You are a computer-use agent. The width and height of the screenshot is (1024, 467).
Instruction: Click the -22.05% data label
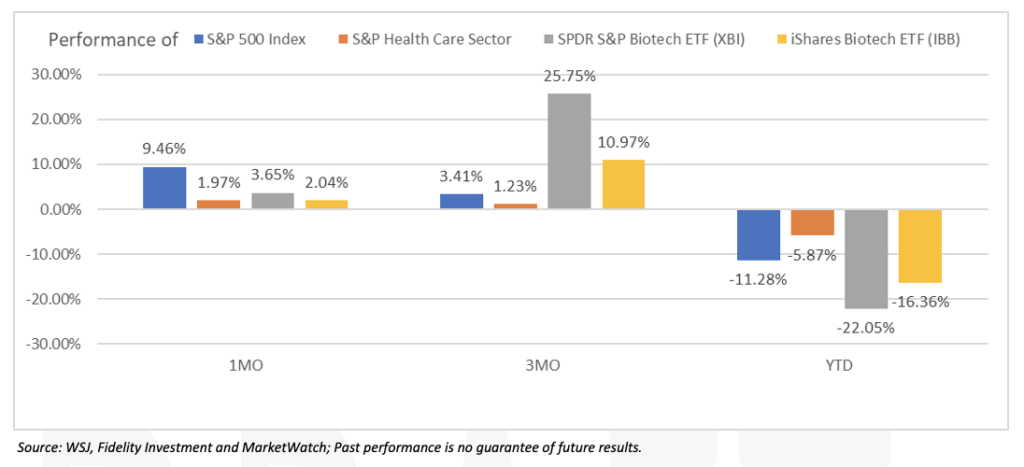click(868, 324)
